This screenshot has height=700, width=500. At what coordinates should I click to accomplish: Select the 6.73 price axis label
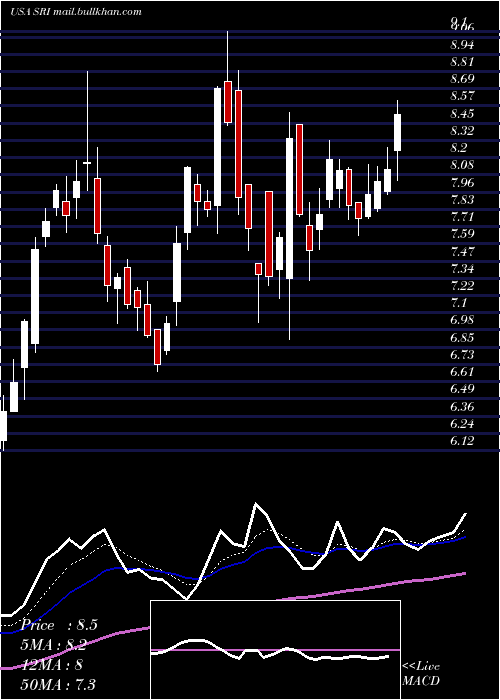pos(462,355)
